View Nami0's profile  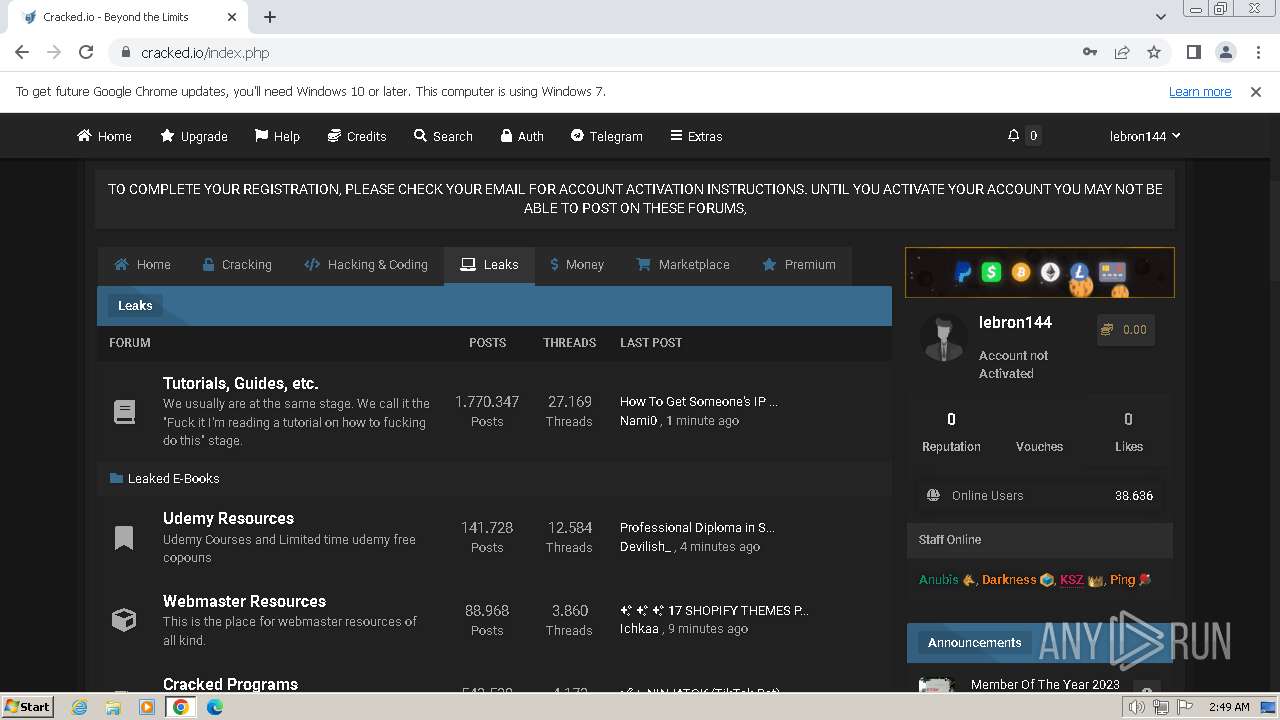coord(639,421)
